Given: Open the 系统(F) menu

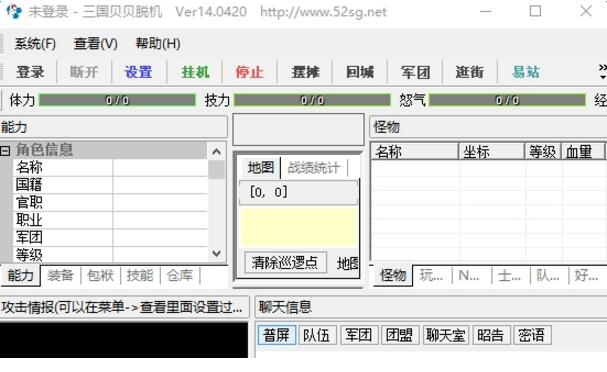Looking at the screenshot, I should (x=35, y=44).
